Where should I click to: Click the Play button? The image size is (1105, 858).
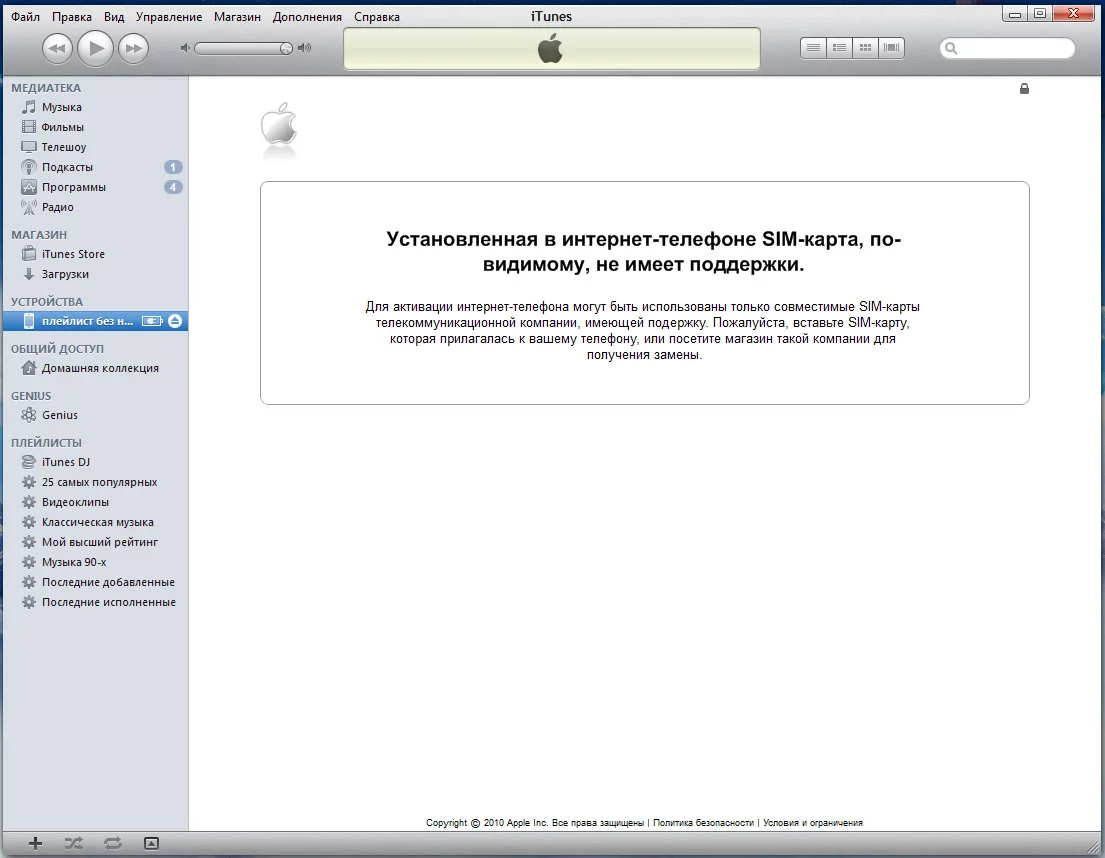(x=95, y=49)
